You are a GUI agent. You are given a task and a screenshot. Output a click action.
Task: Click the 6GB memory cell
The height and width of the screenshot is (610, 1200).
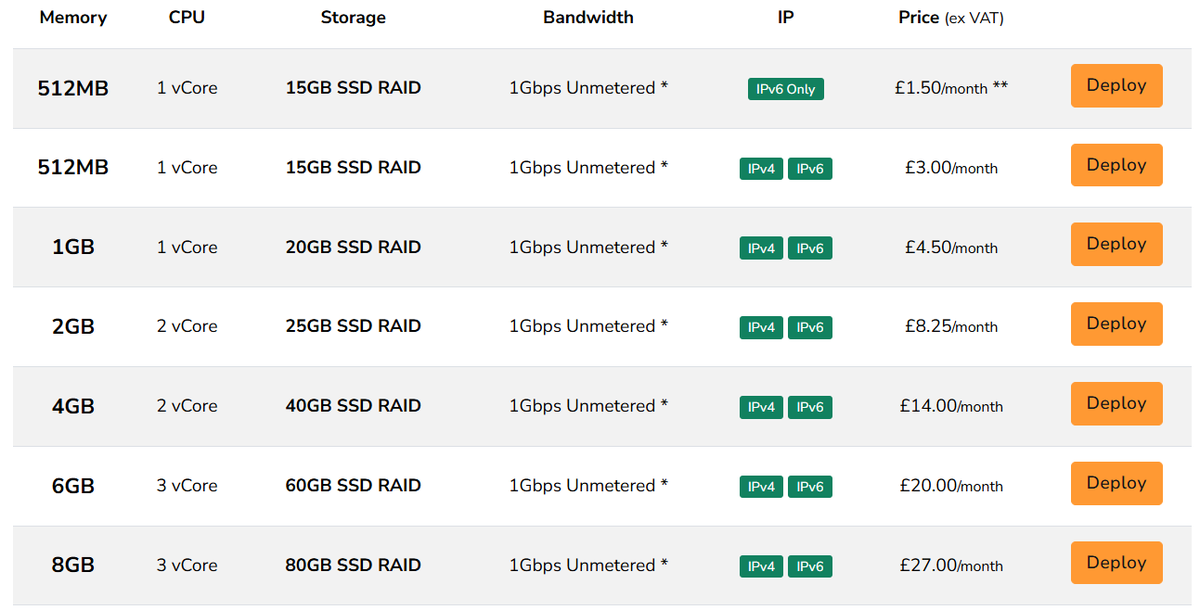(x=73, y=486)
